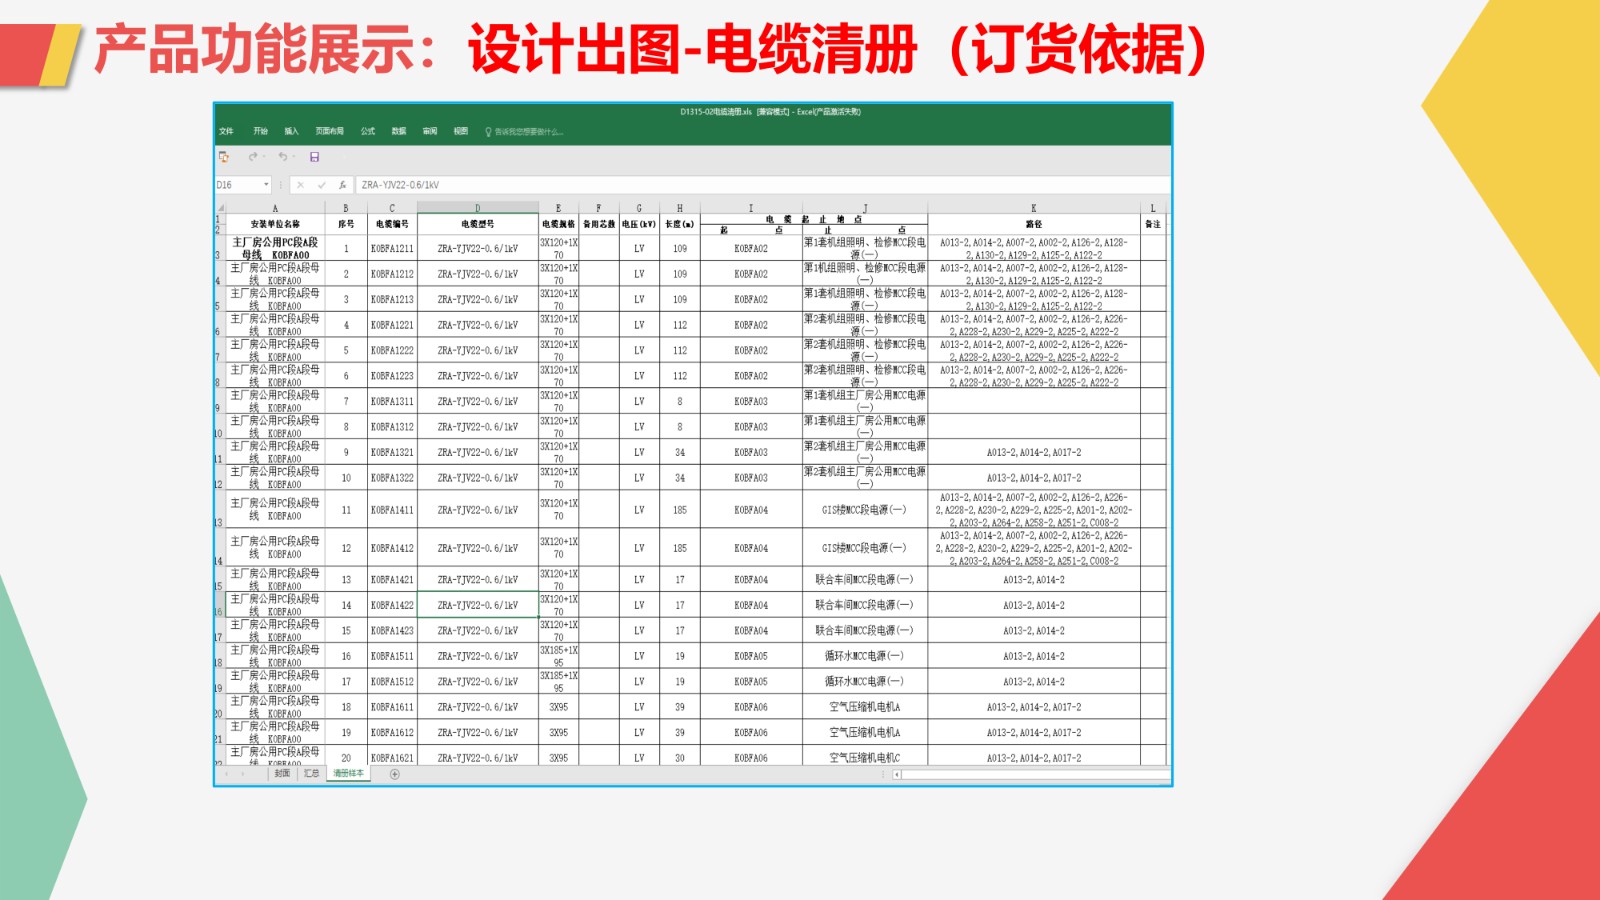Switch to the 审阅 (Review) ribbon tab
The height and width of the screenshot is (900, 1600).
[430, 132]
